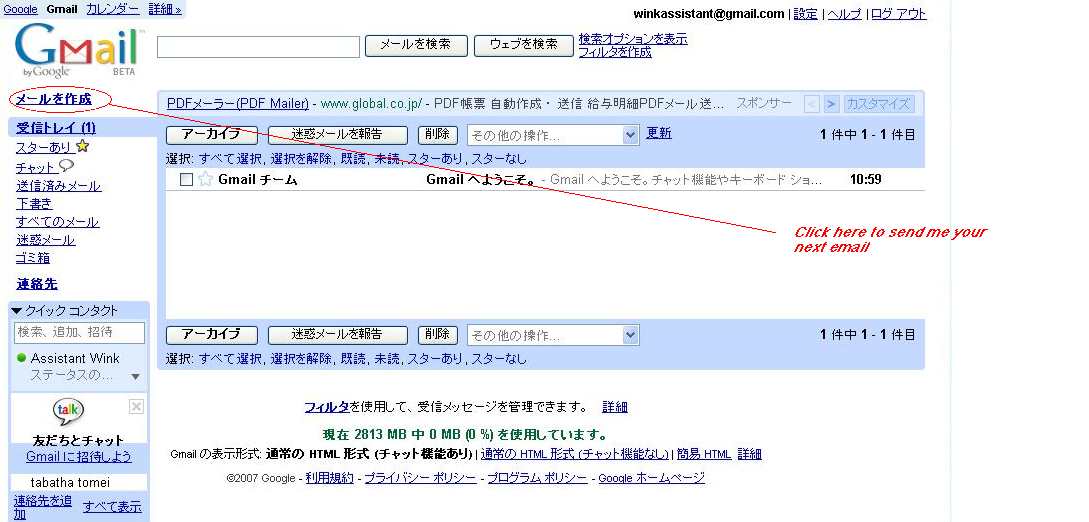Open Google ホームページ link

click(x=651, y=478)
